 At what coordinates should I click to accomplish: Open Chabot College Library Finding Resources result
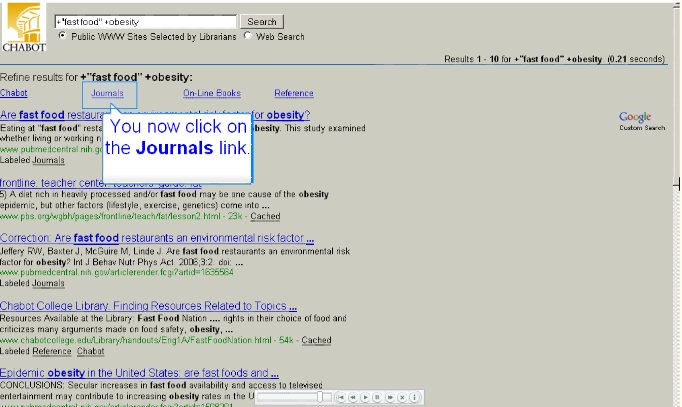148,306
